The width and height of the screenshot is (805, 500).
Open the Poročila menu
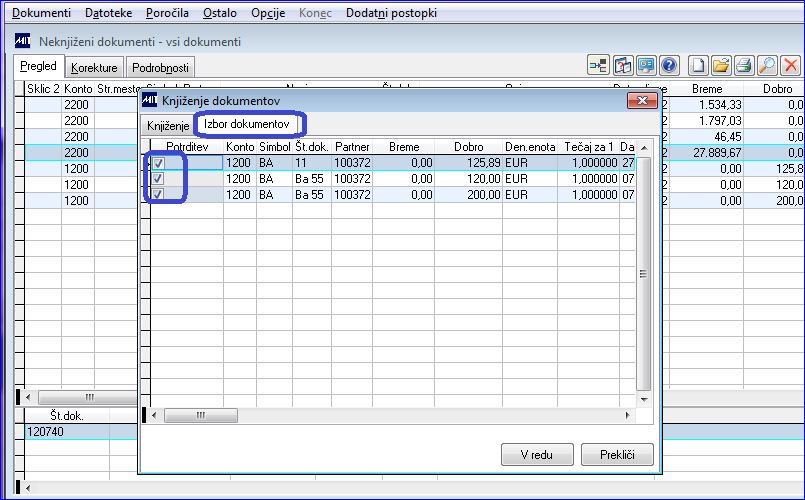tap(167, 13)
